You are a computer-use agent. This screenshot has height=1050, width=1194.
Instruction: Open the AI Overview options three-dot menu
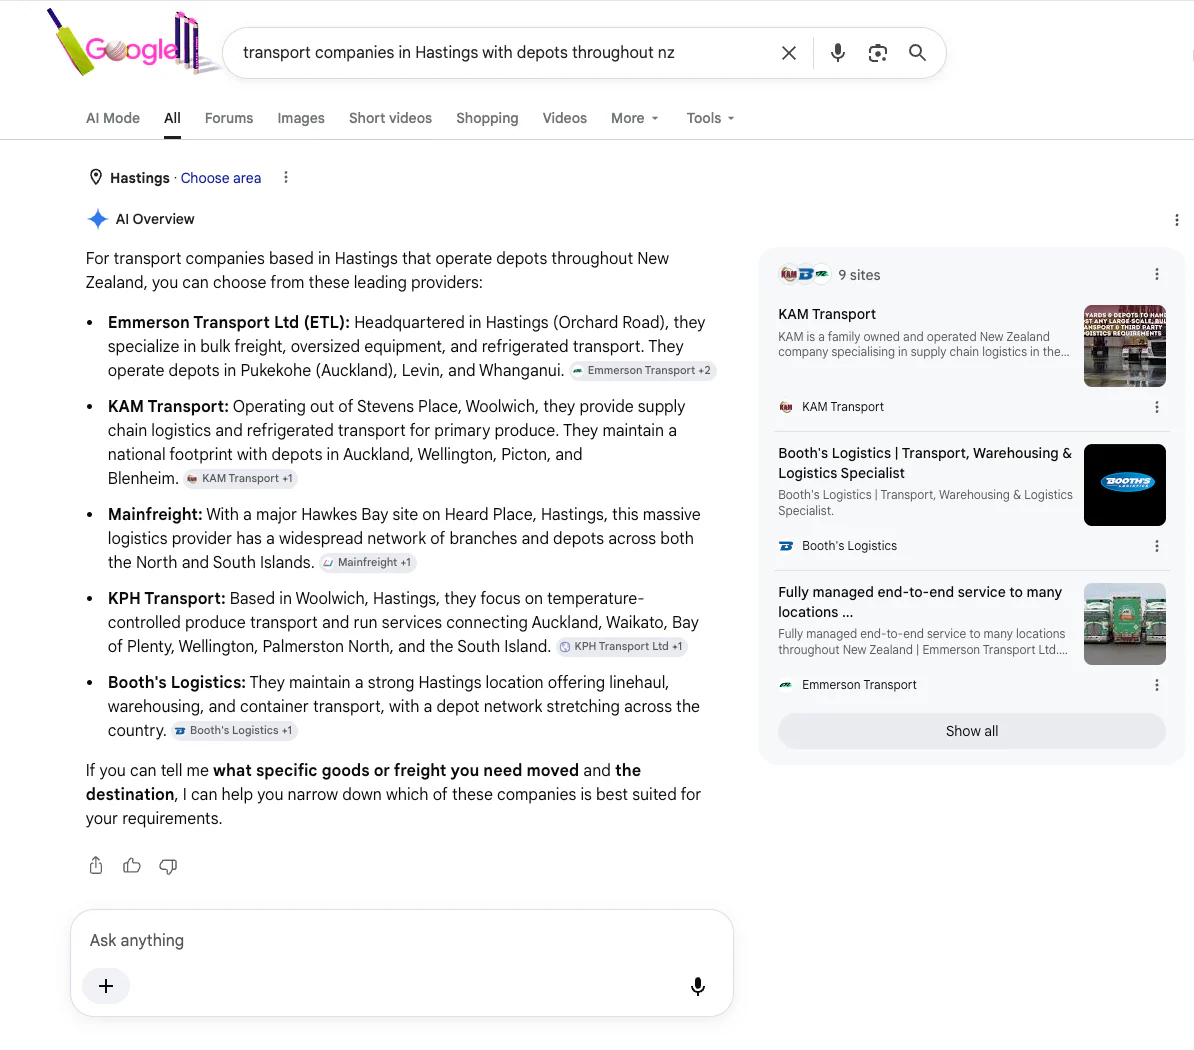pos(1176,220)
